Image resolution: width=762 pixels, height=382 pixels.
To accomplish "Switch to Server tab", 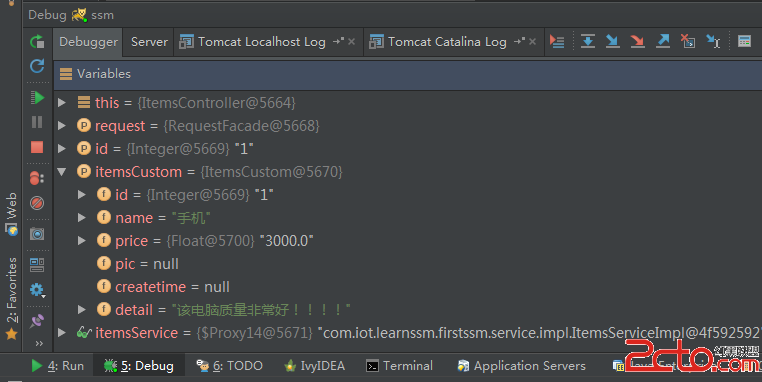I will click(149, 42).
